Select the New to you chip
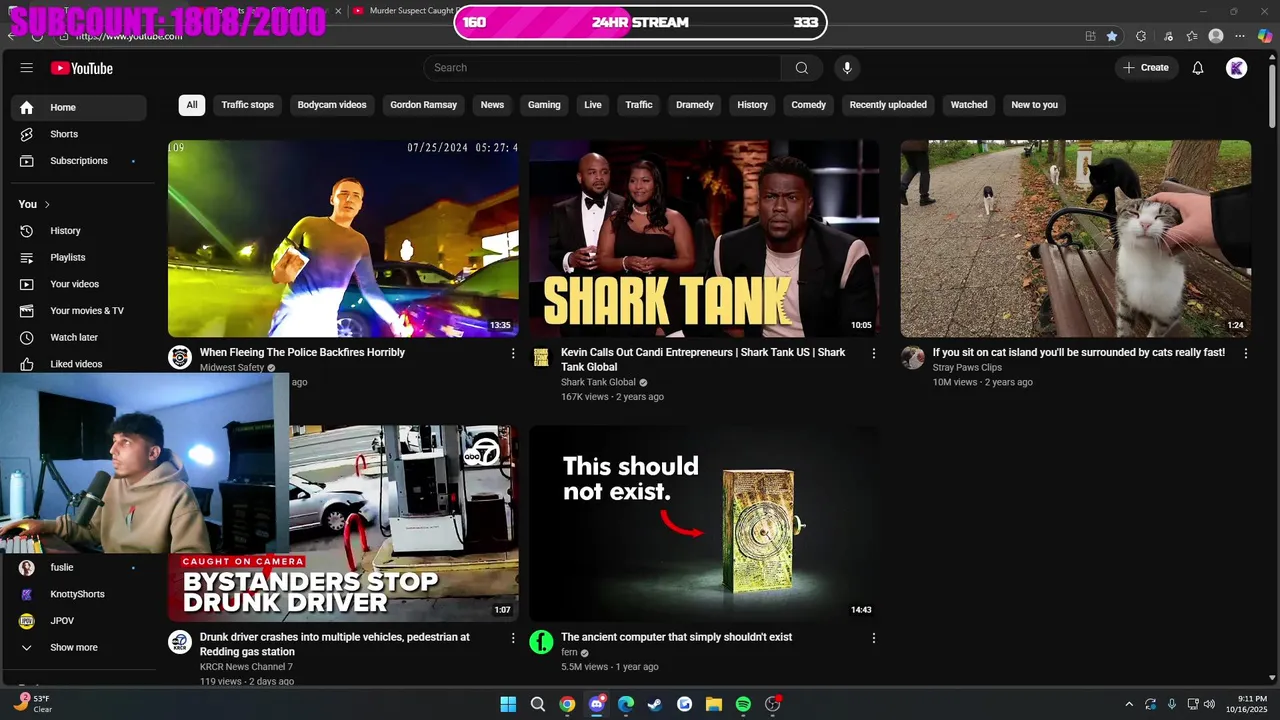 [x=1035, y=105]
